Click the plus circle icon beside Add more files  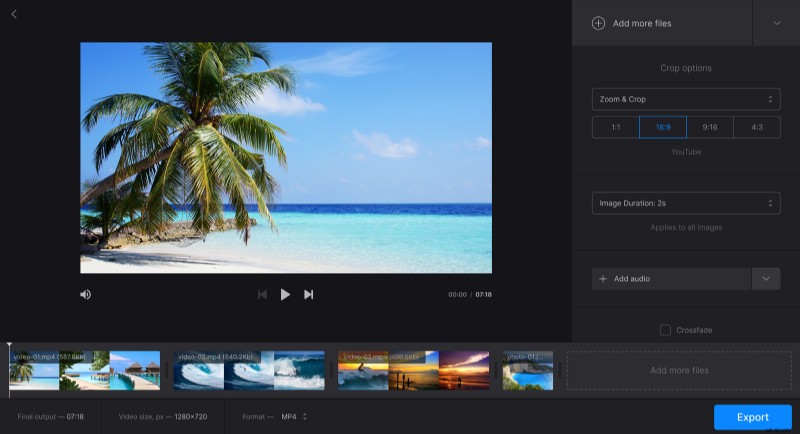tap(598, 23)
